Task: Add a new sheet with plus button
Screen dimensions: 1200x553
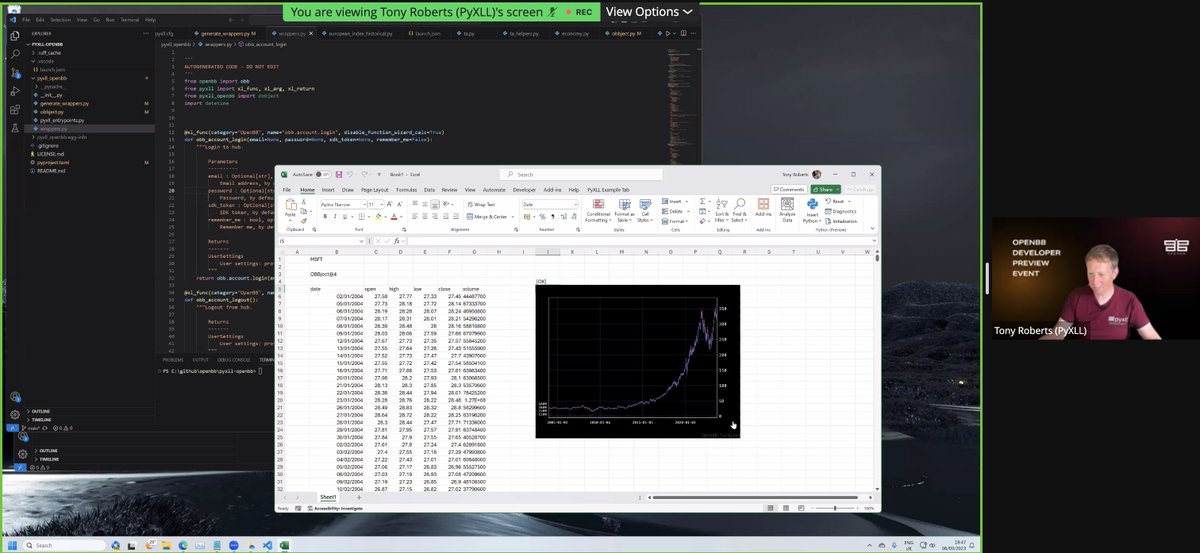Action: [x=359, y=497]
